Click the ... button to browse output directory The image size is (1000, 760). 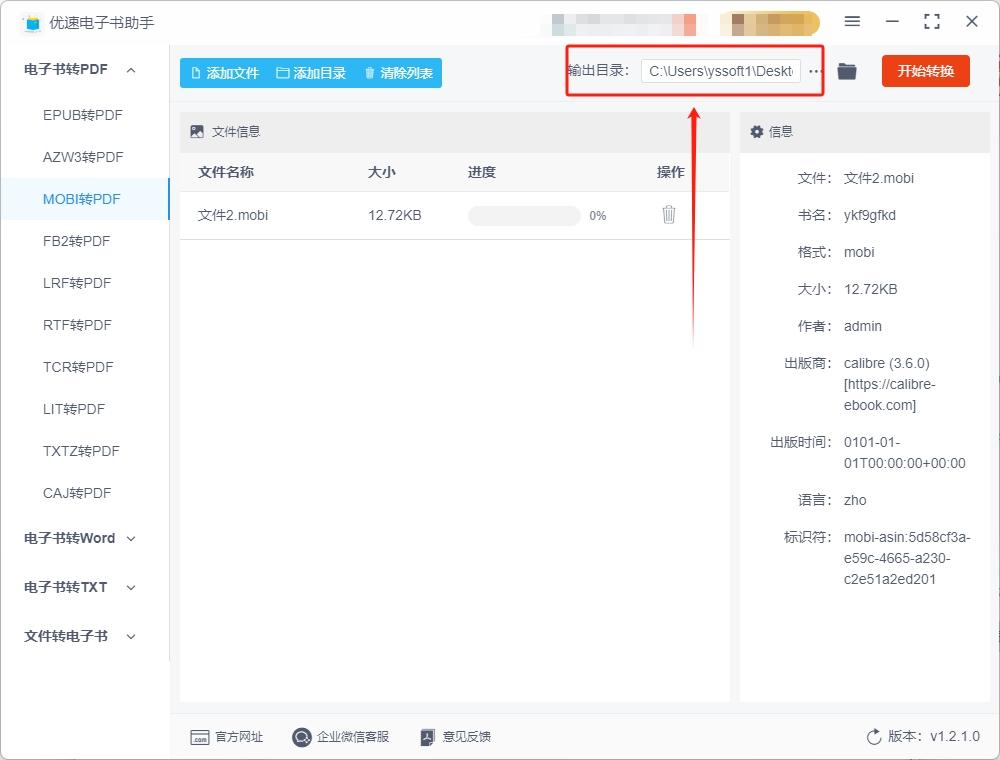(x=815, y=71)
